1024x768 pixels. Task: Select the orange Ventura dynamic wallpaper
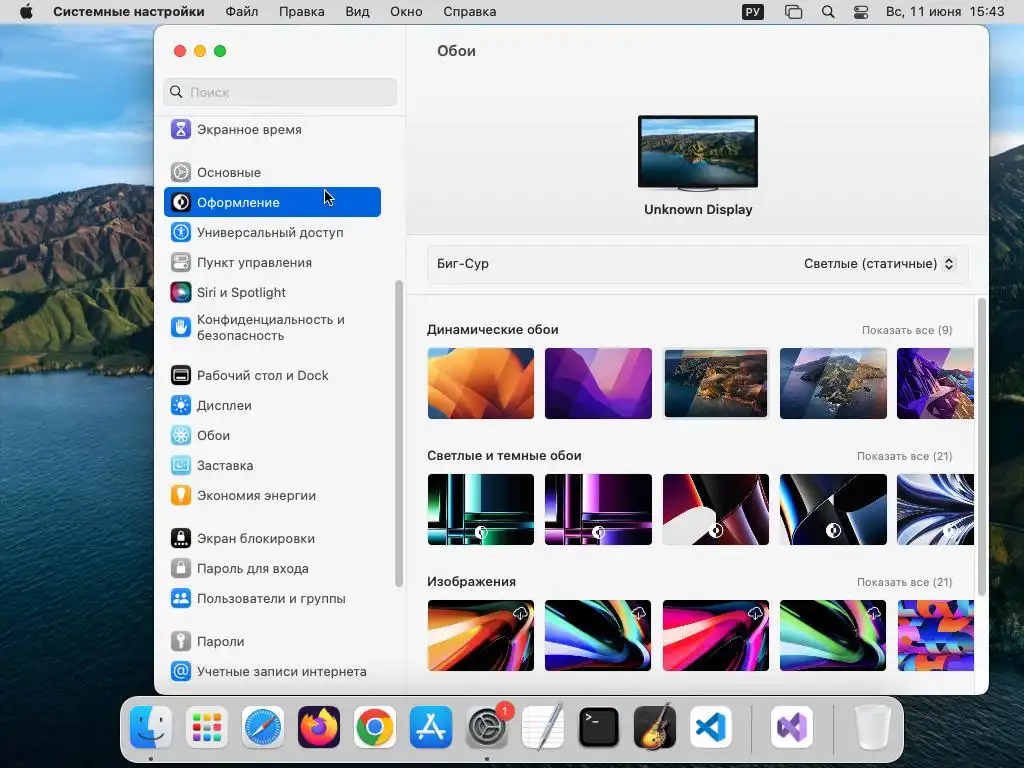point(481,383)
